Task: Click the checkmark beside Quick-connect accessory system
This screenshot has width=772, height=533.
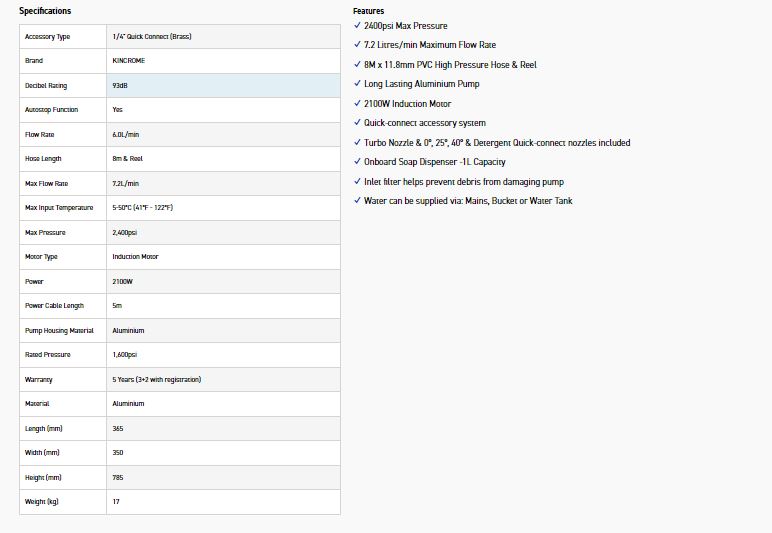Action: (357, 123)
